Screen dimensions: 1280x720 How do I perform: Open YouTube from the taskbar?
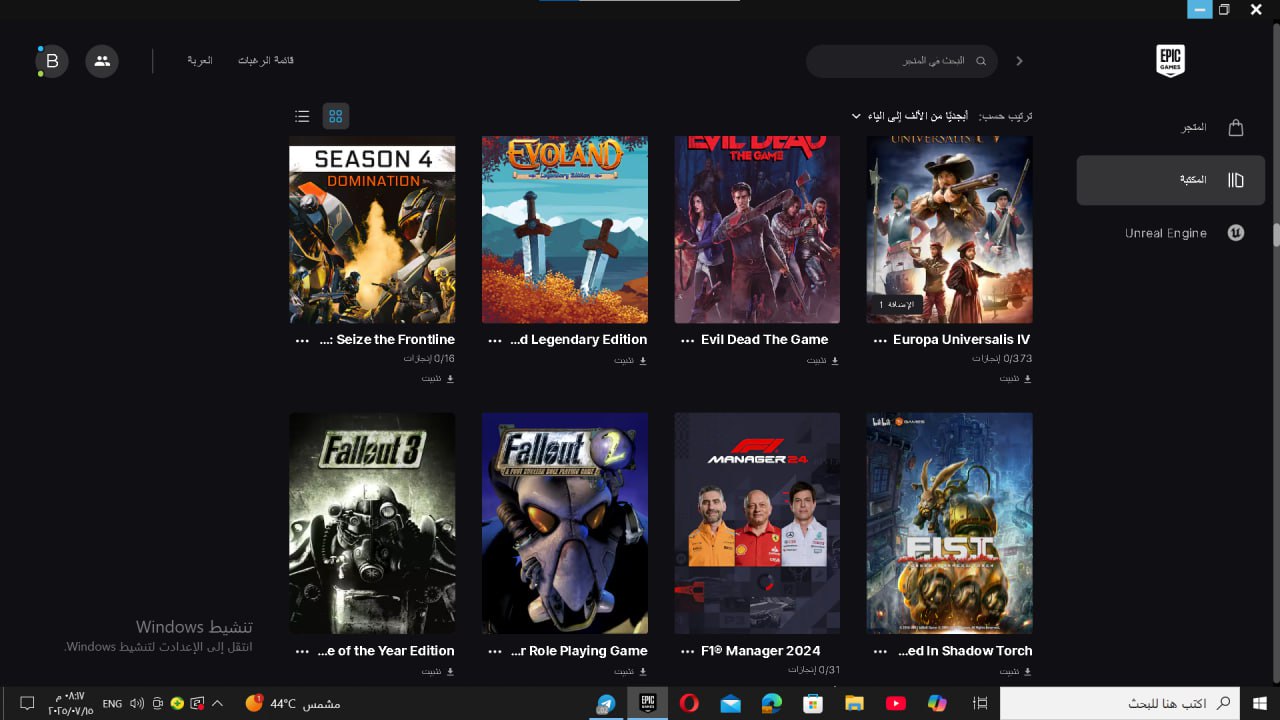click(x=896, y=703)
